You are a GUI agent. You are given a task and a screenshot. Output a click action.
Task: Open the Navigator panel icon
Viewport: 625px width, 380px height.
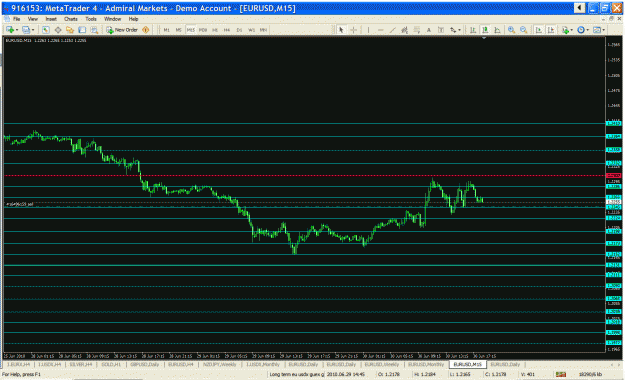[x=70, y=30]
